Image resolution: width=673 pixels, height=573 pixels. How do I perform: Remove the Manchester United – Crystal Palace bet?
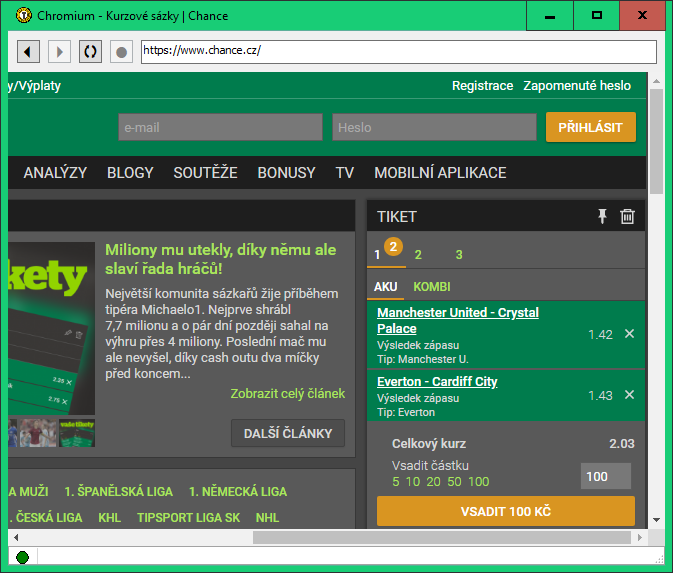[629, 333]
